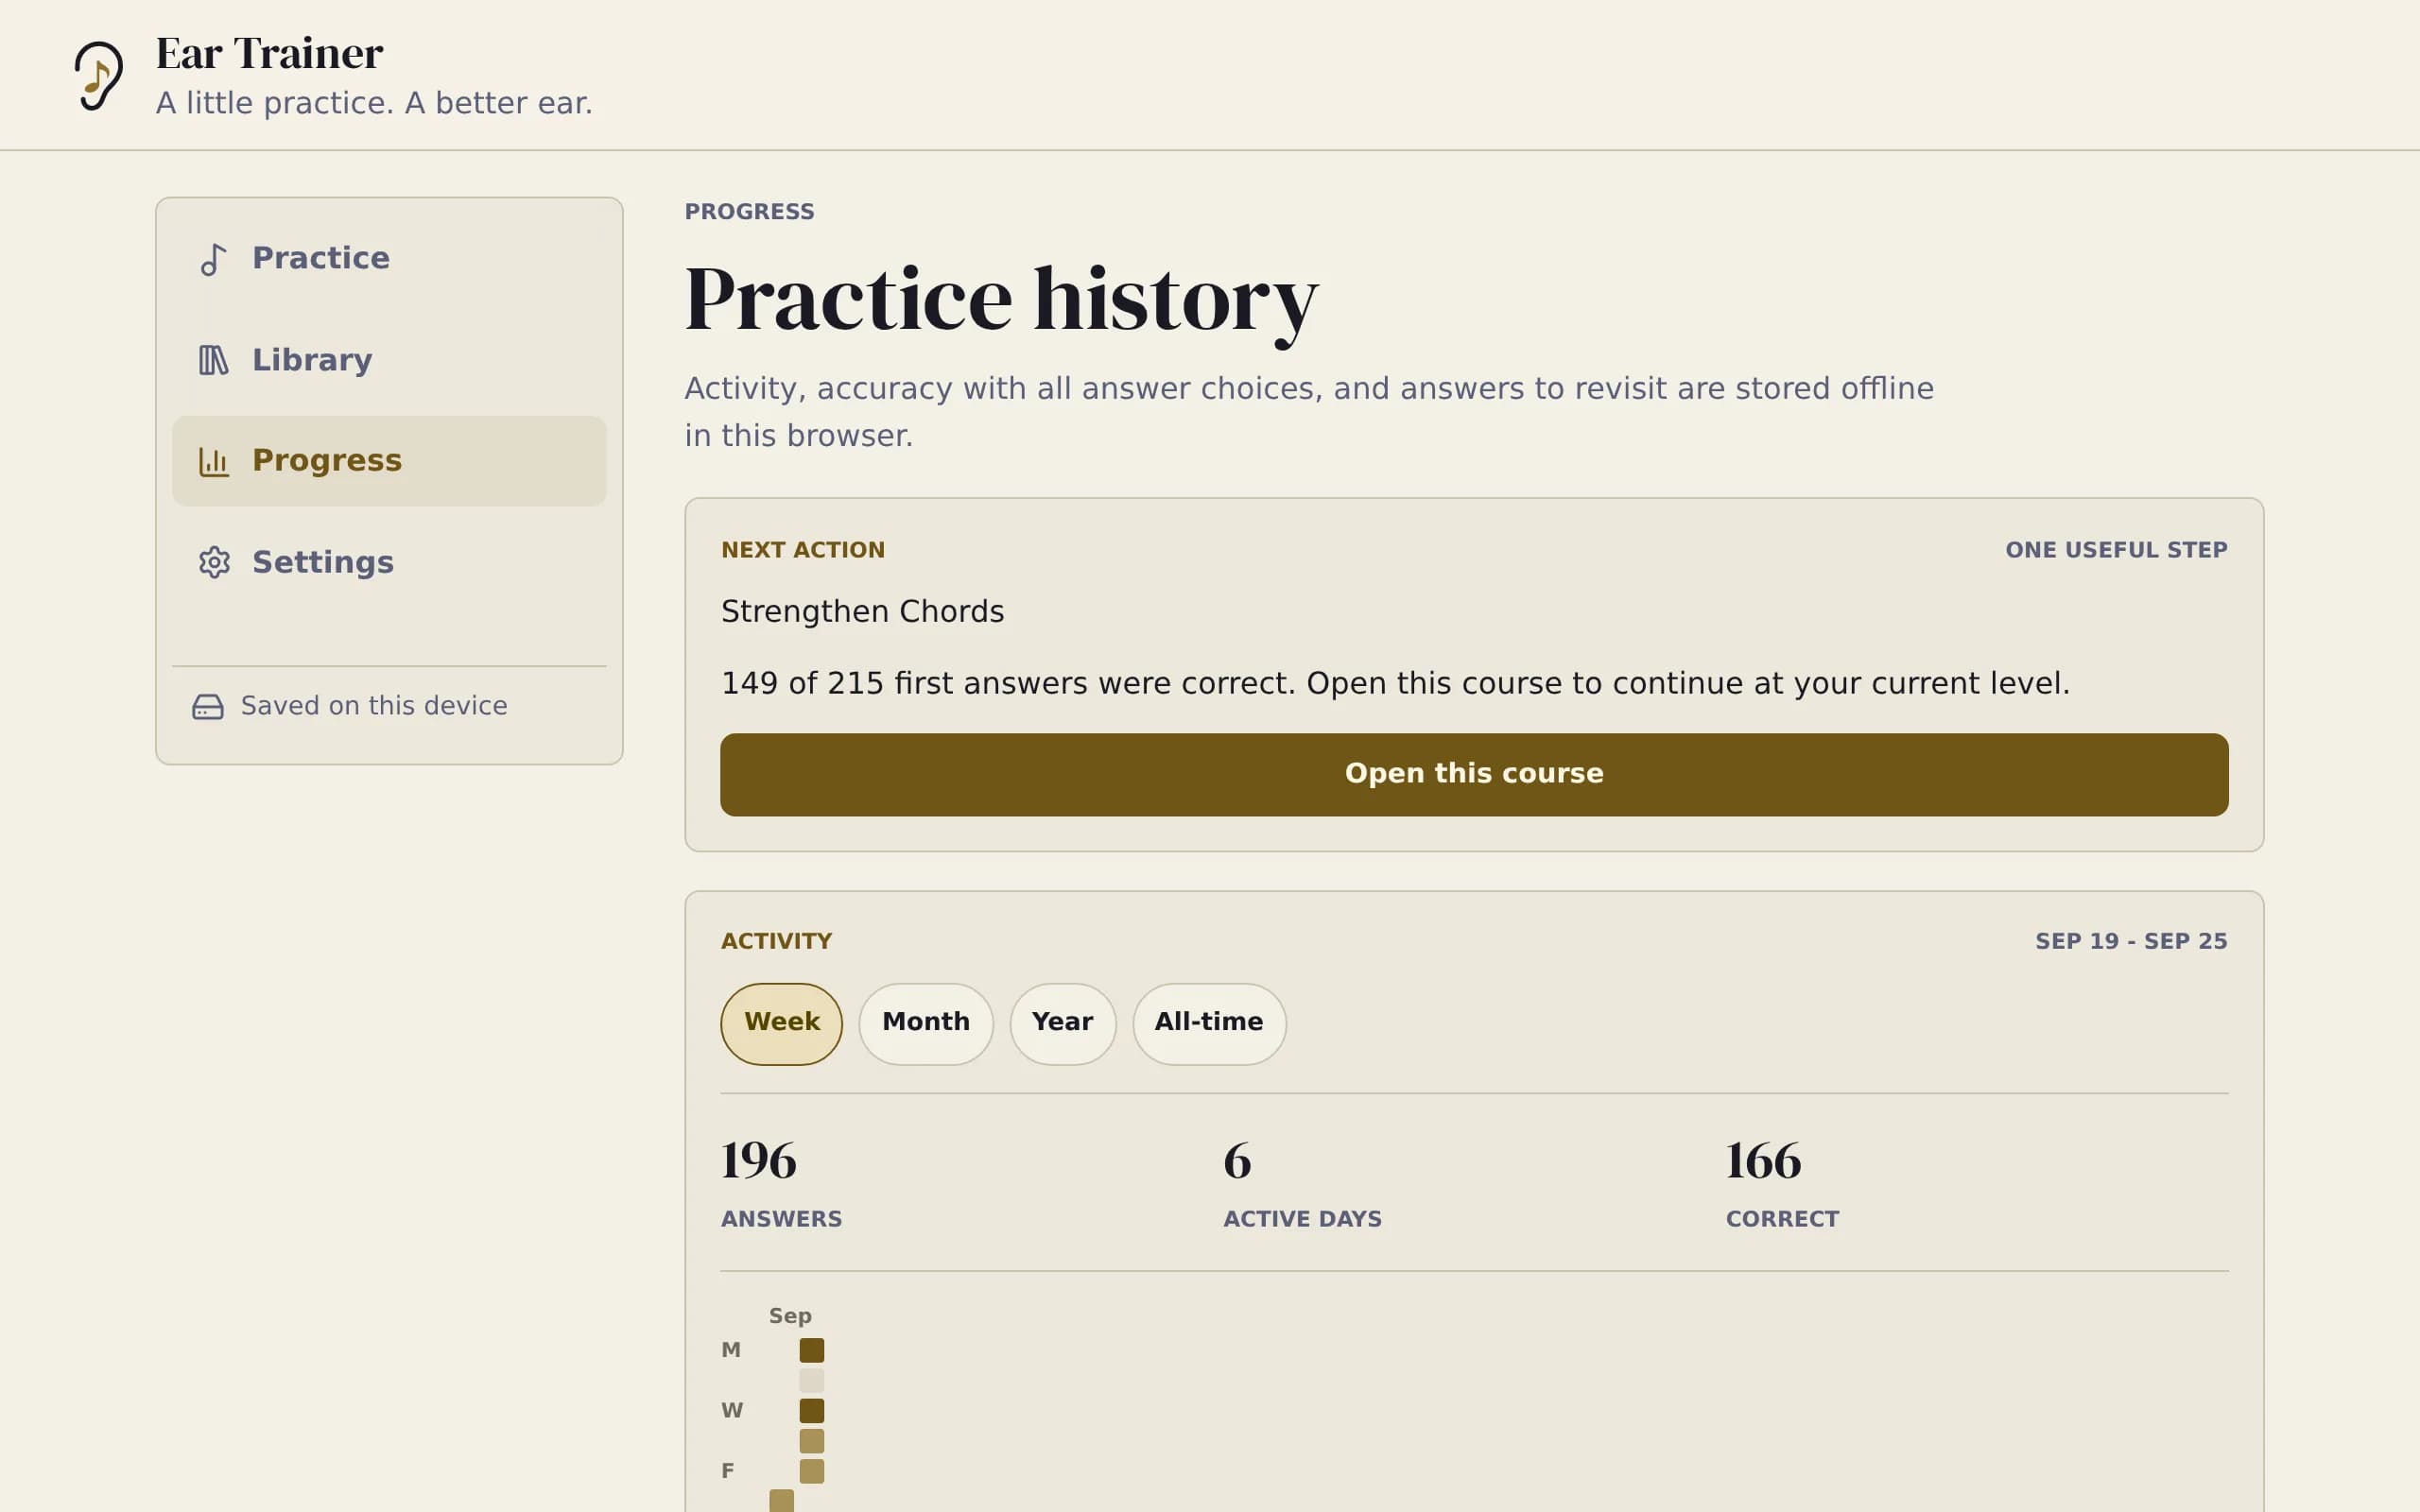
Task: Click the Ear Trainer ear logo
Action: coord(99,75)
